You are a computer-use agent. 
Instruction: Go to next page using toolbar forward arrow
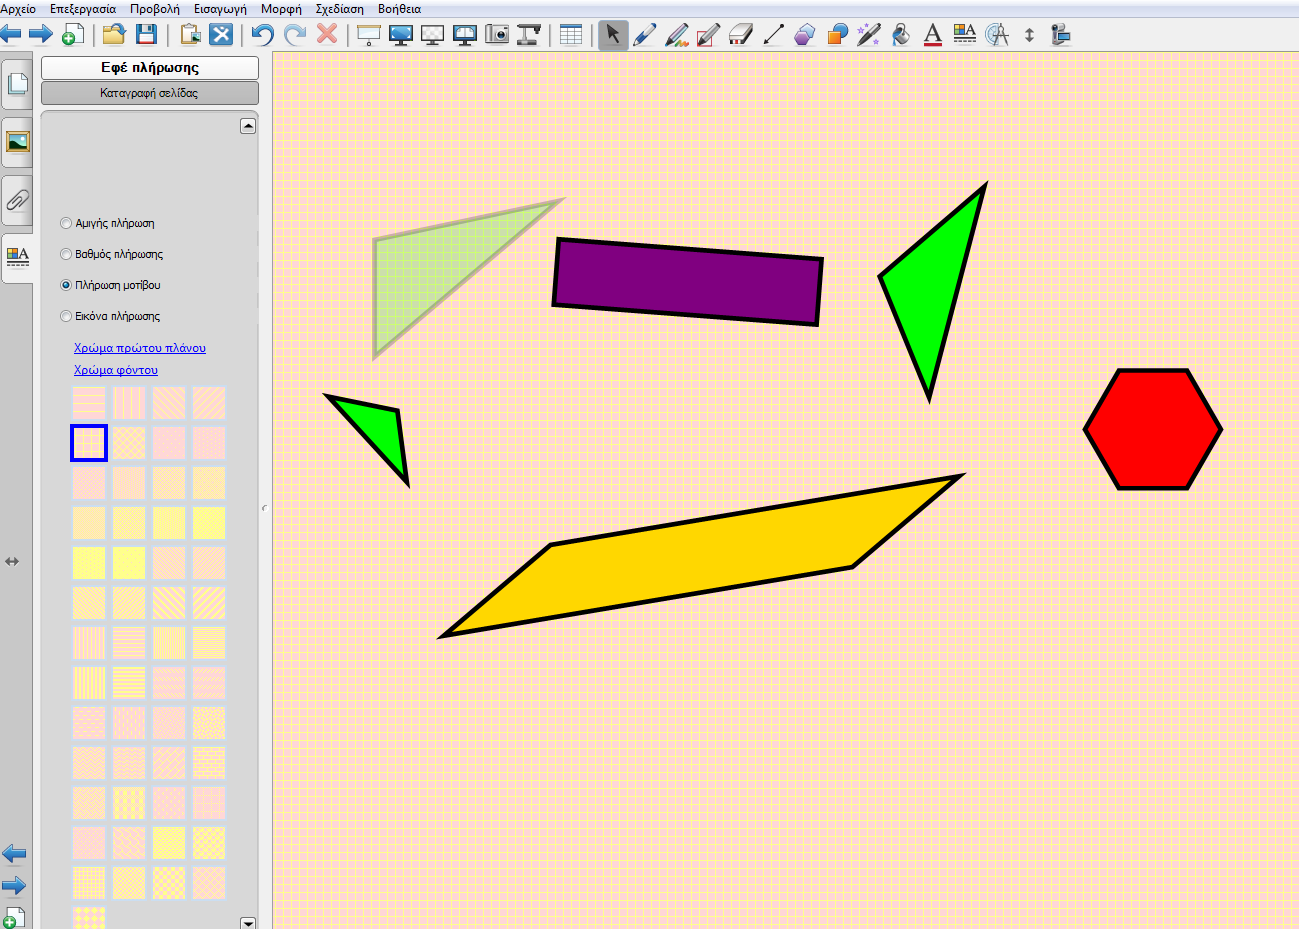(41, 35)
